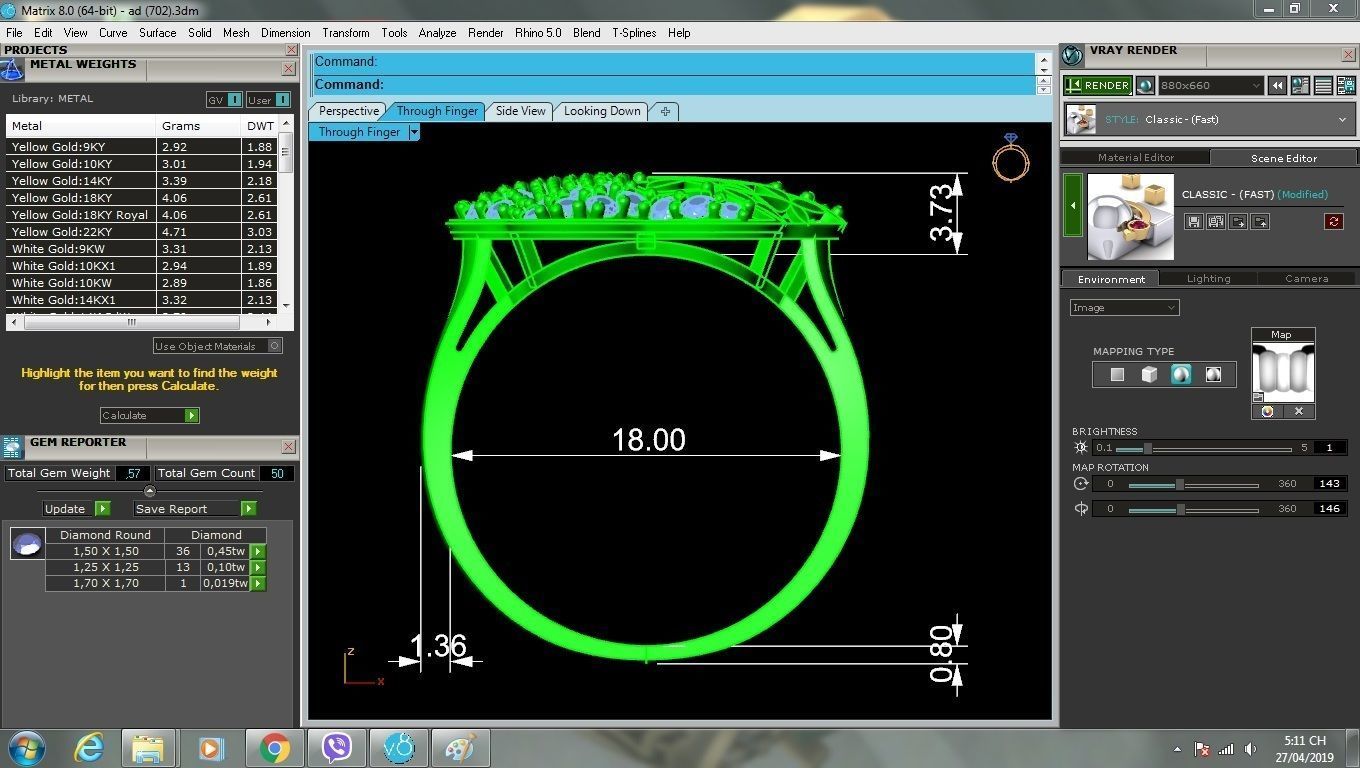Toggle the User library switch

tap(268, 100)
